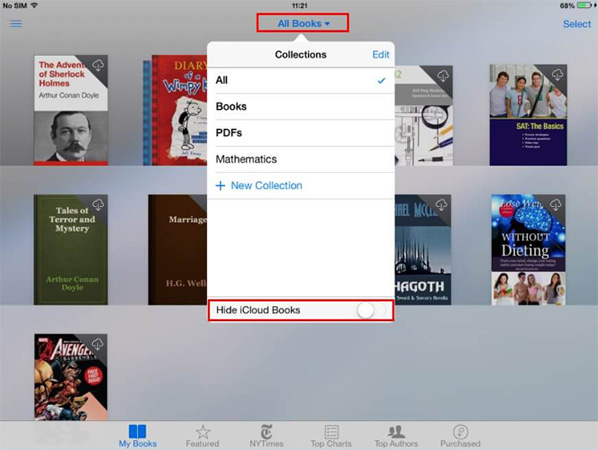This screenshot has height=450, width=598.
Task: Open the Marriage book by H.G. Wells
Action: [x=178, y=250]
